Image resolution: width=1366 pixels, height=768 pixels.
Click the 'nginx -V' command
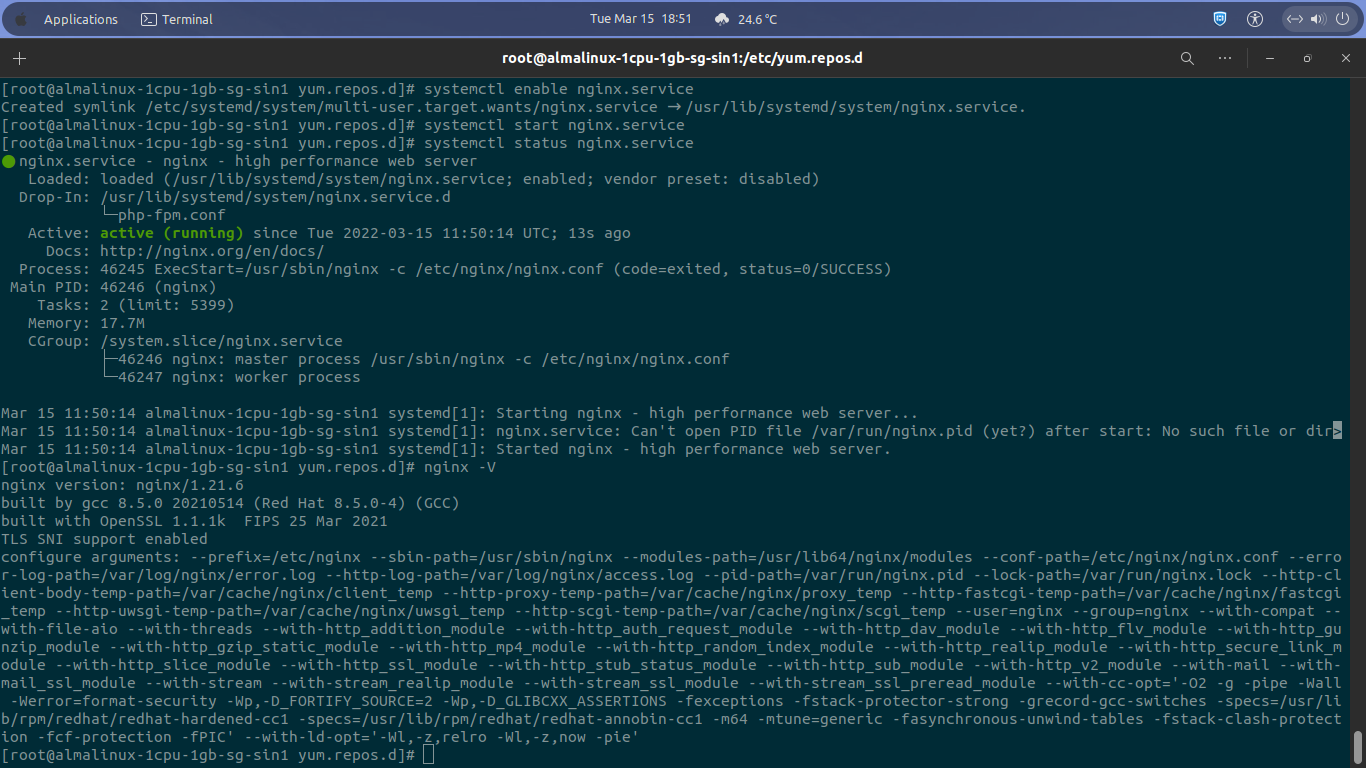pyautogui.click(x=460, y=467)
